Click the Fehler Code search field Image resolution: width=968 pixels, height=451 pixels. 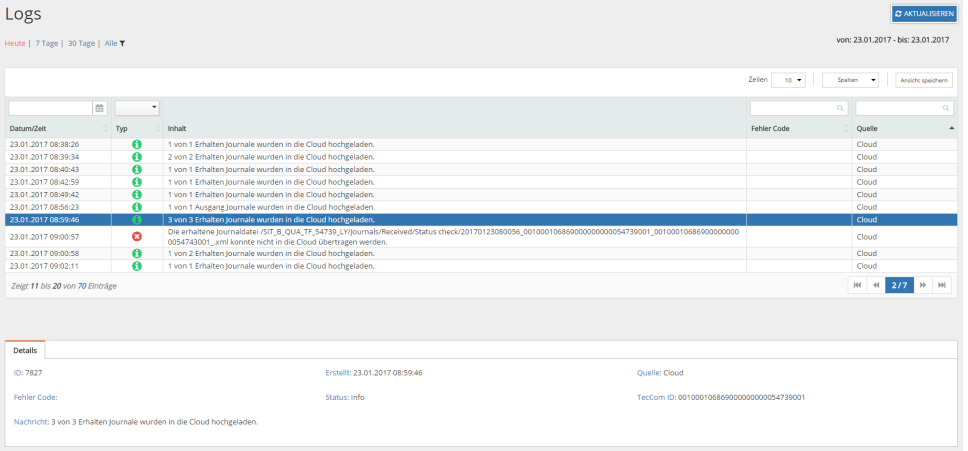(x=799, y=108)
